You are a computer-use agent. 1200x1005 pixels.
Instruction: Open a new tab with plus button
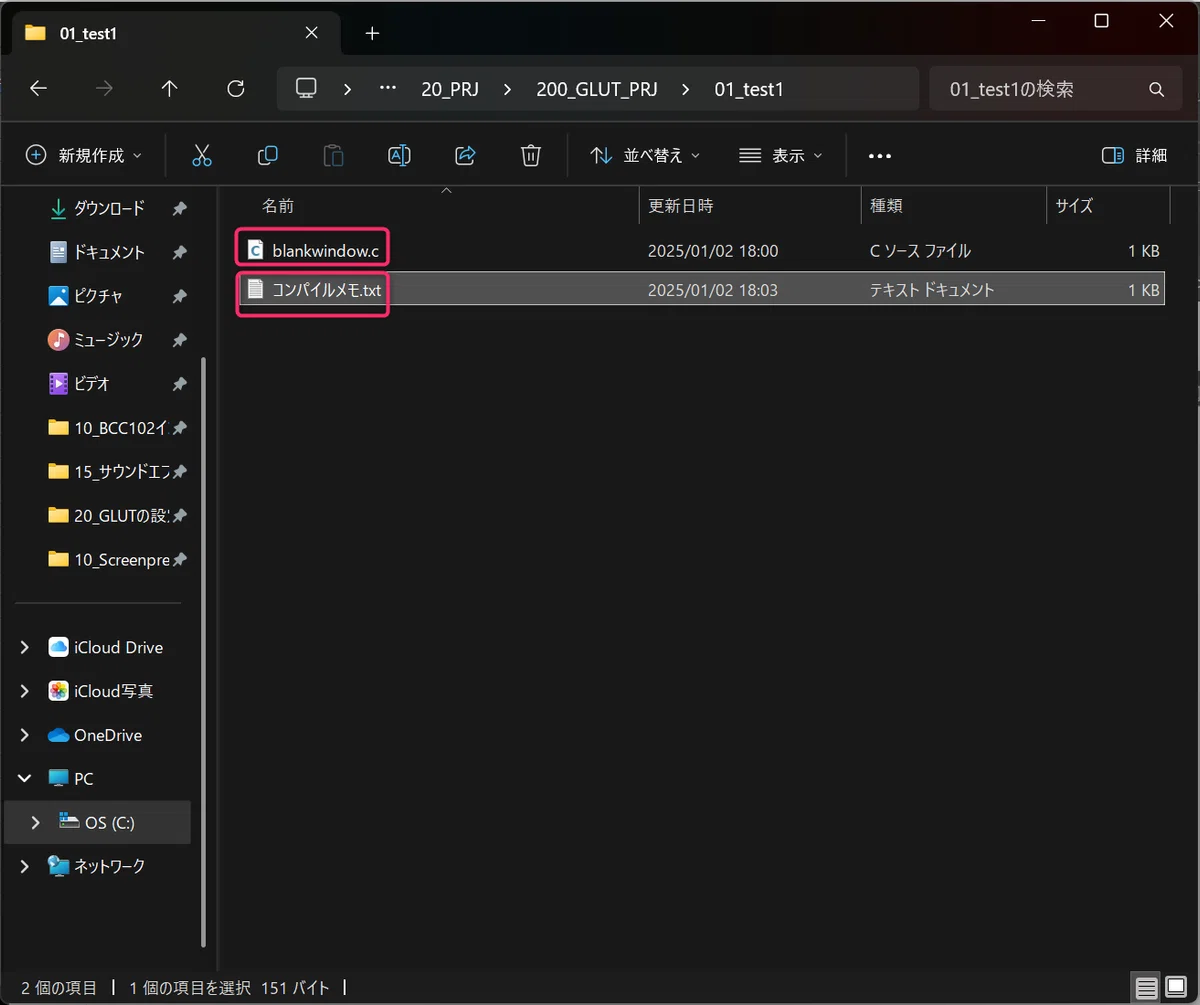point(372,33)
